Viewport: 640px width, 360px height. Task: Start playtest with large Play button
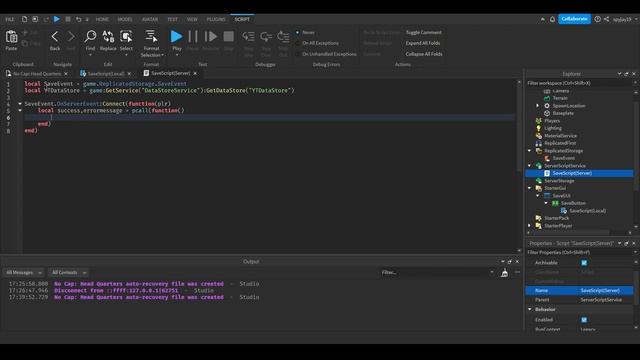tap(176, 36)
